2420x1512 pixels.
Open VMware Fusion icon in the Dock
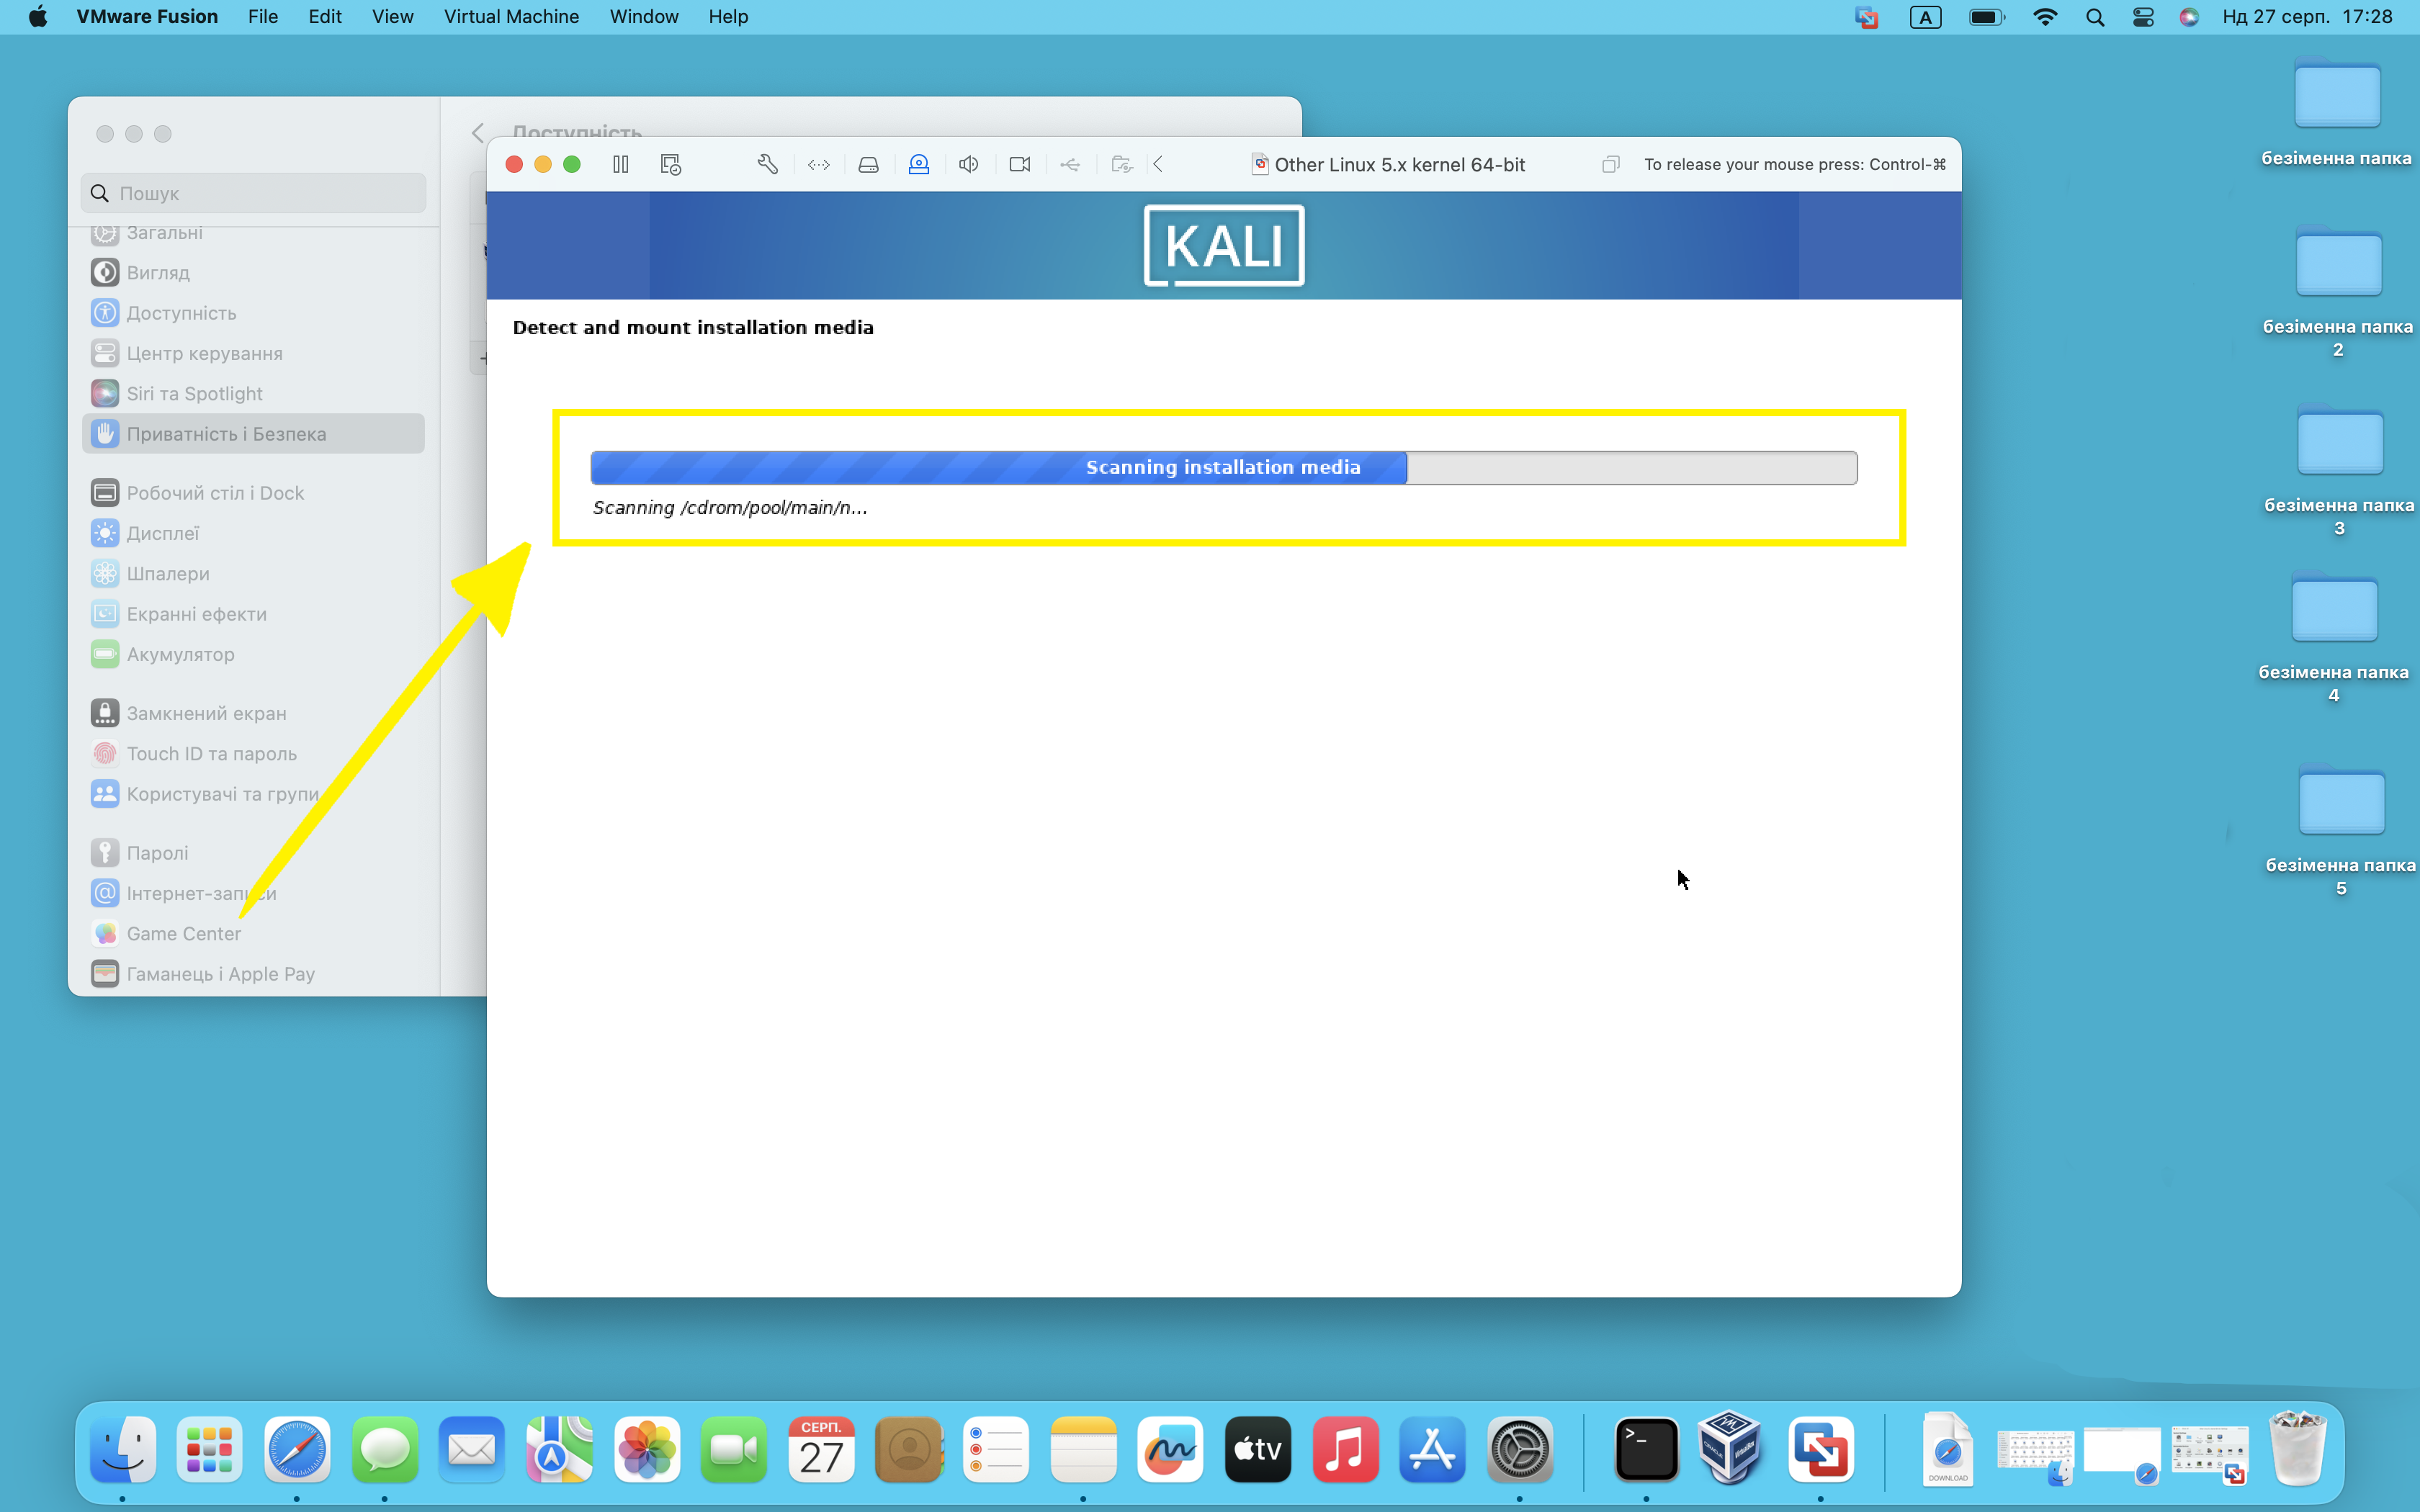(1820, 1449)
